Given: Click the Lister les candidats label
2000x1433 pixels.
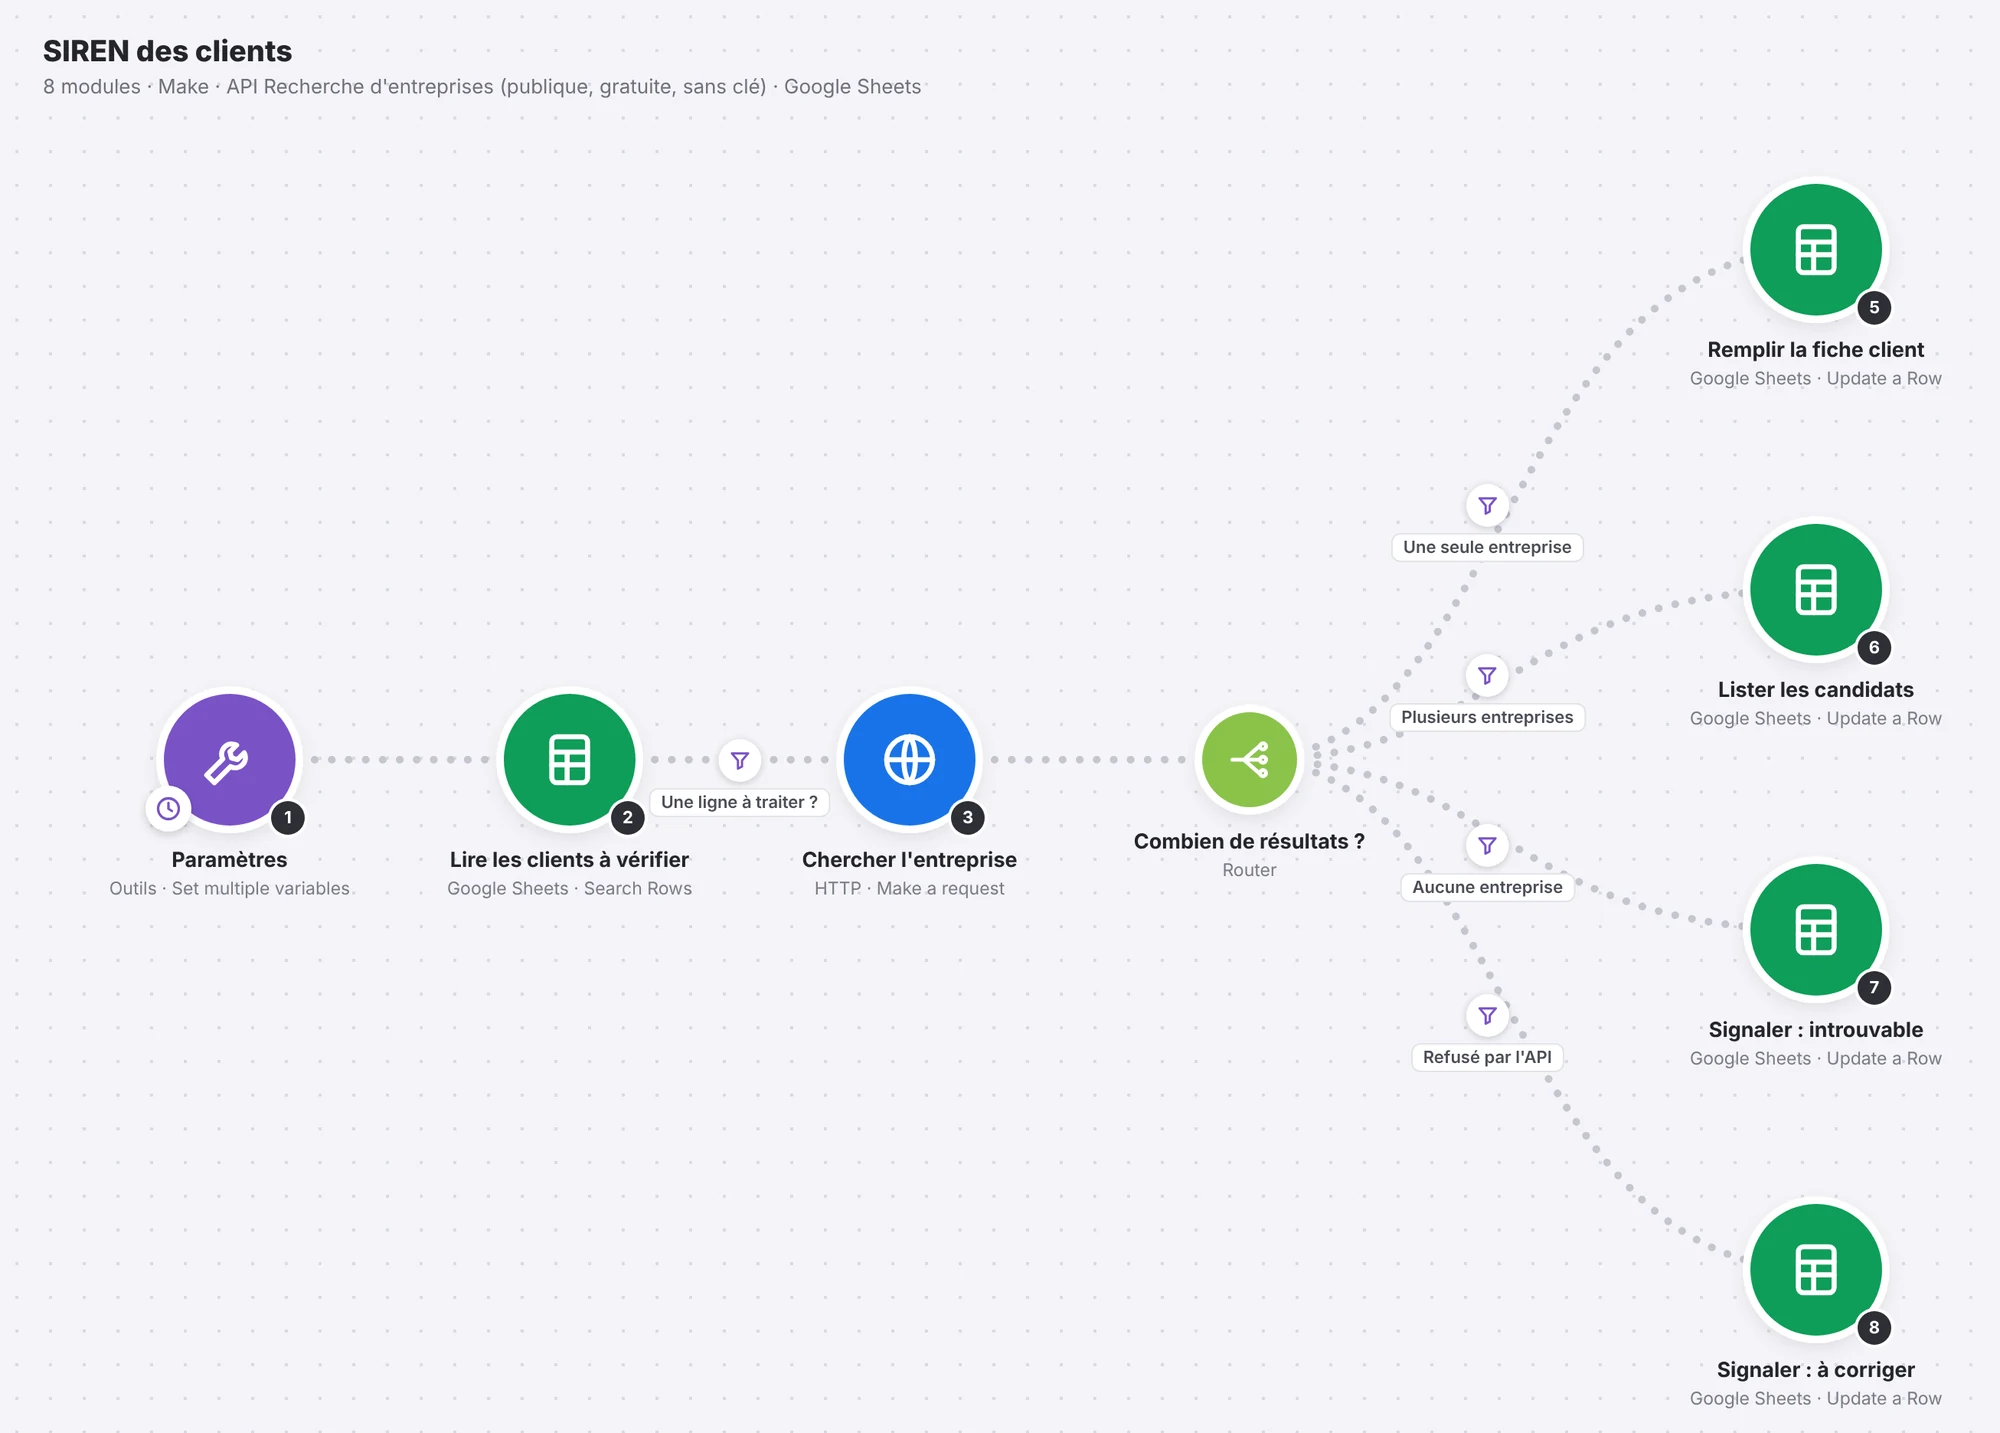Looking at the screenshot, I should 1815,689.
